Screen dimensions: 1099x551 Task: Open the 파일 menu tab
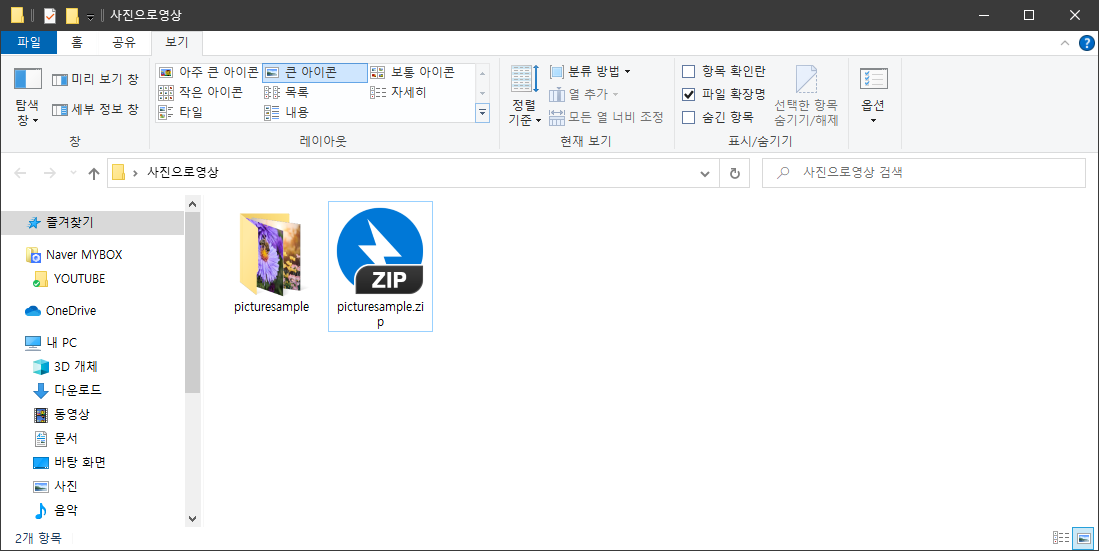[29, 43]
